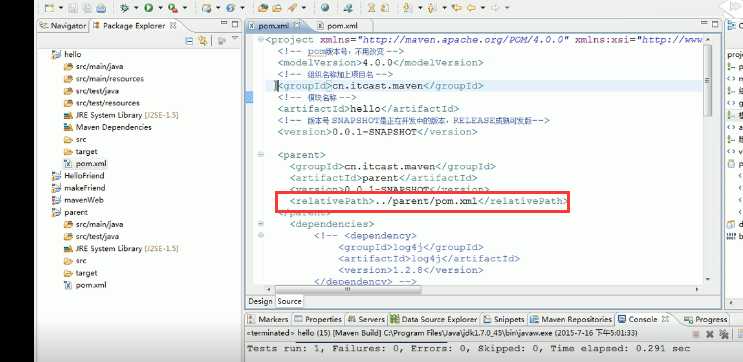743x362 pixels.
Task: Open the Snippets view tab
Action: [504, 319]
